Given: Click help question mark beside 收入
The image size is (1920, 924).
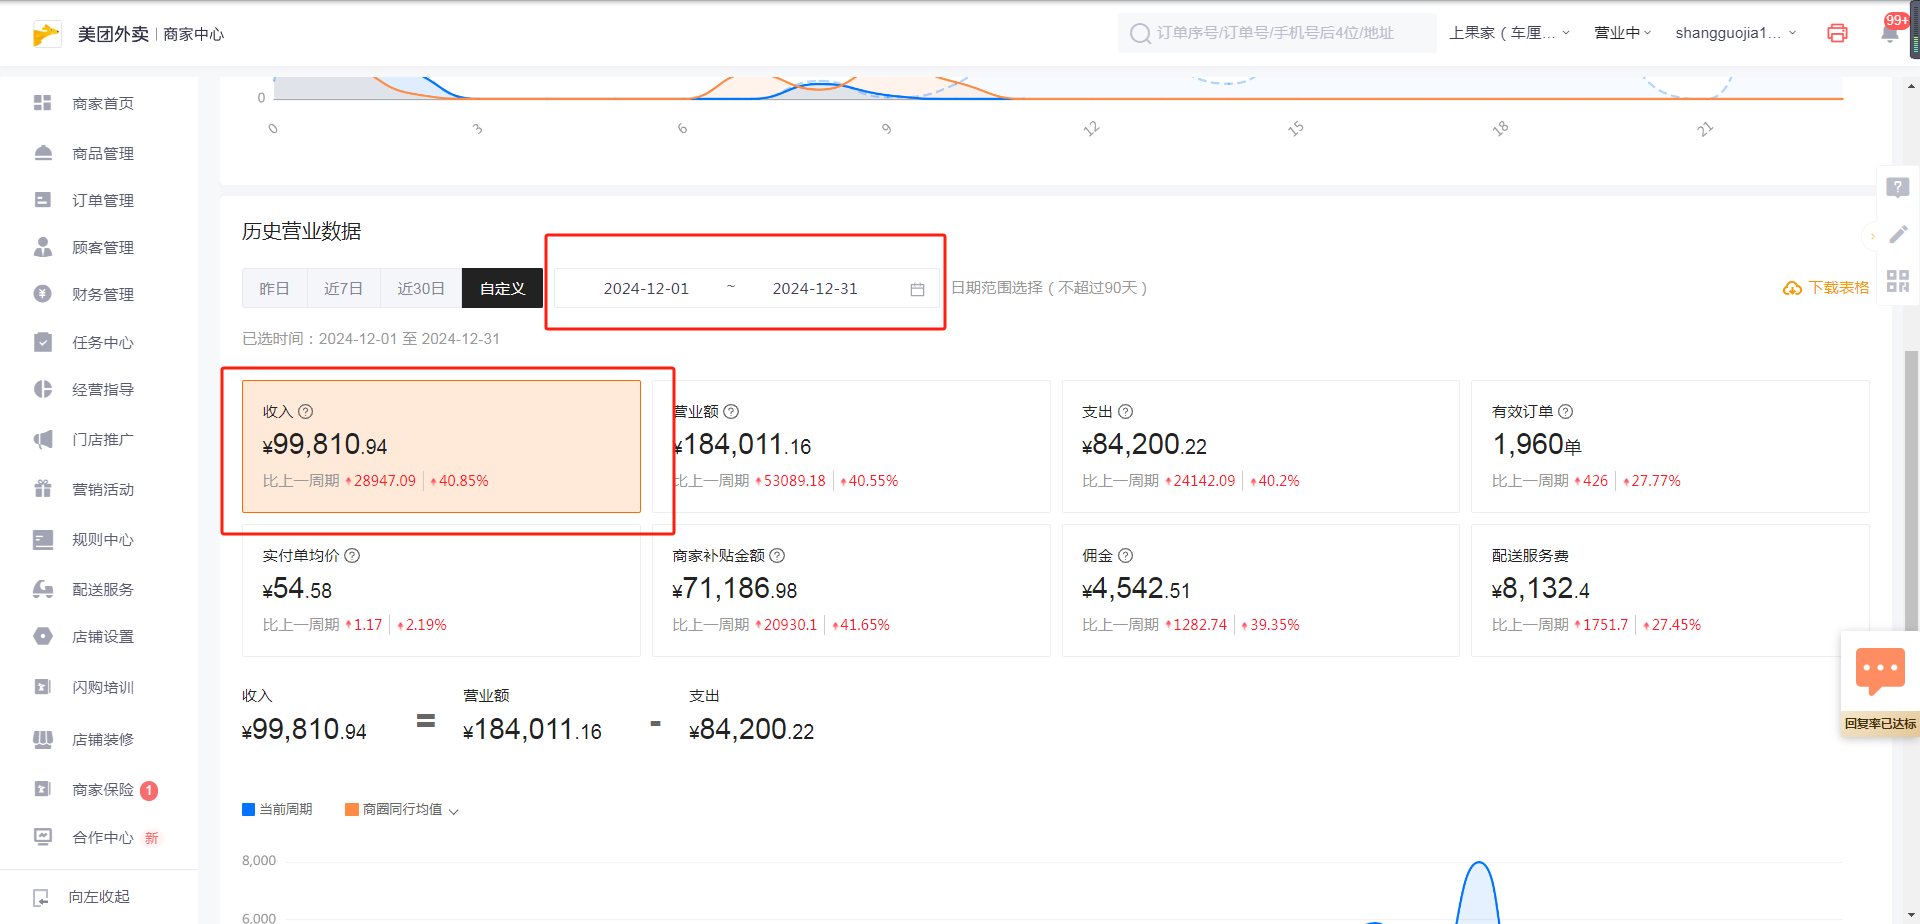Looking at the screenshot, I should (x=306, y=411).
